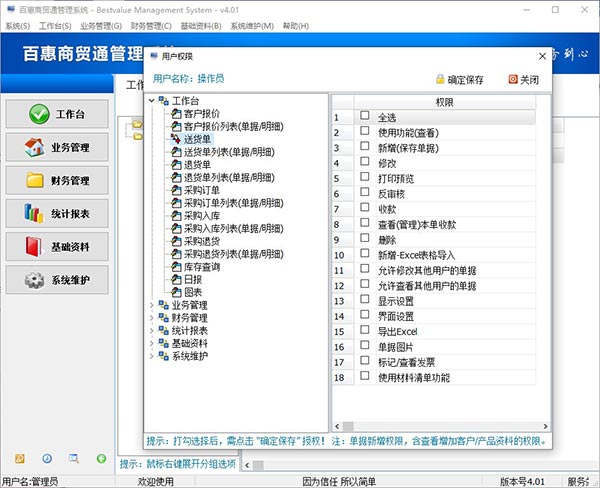Check 使用材料清单功能 checkbox
The height and width of the screenshot is (488, 600).
[x=365, y=375]
